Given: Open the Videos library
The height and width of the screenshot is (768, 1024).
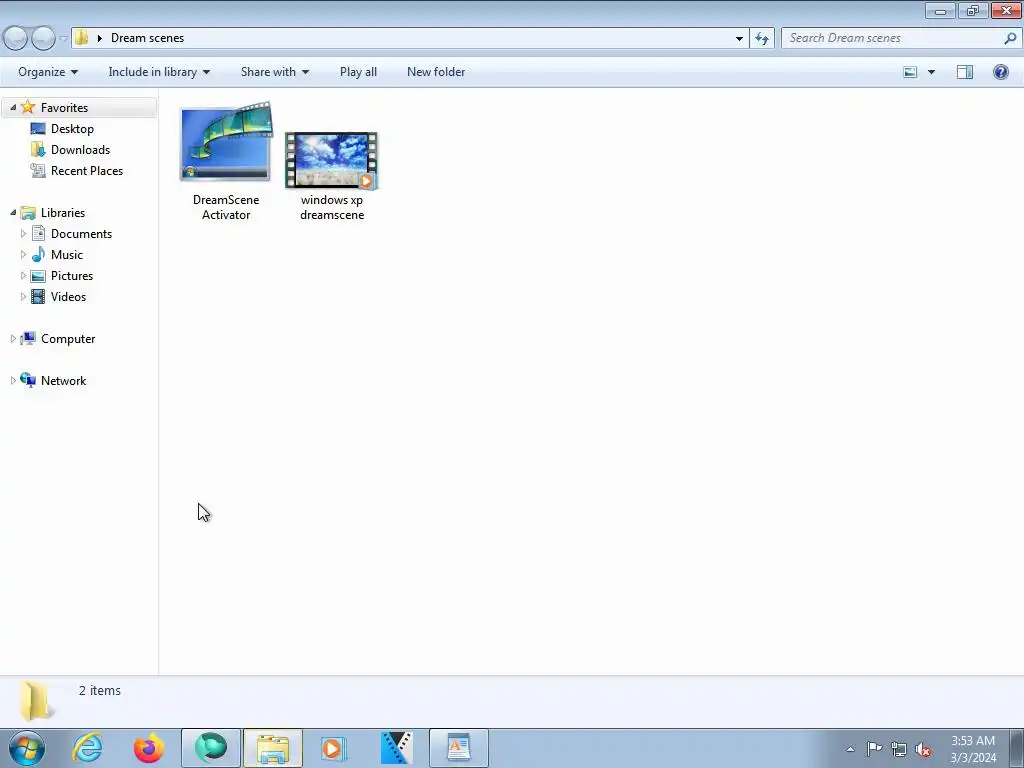Looking at the screenshot, I should (68, 296).
